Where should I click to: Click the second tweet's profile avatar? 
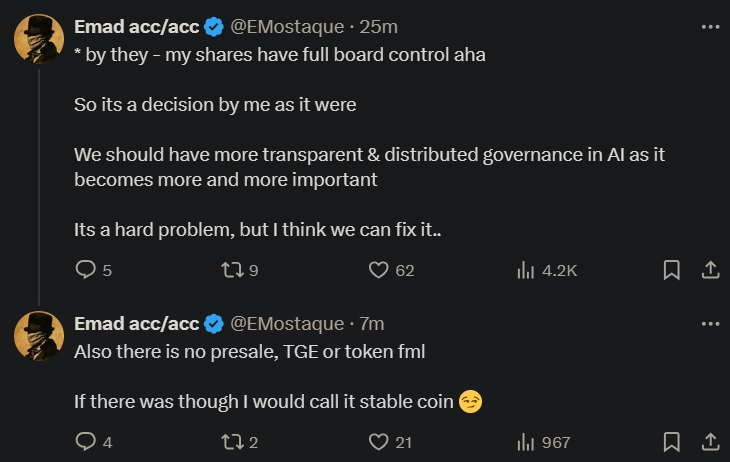tap(39, 336)
